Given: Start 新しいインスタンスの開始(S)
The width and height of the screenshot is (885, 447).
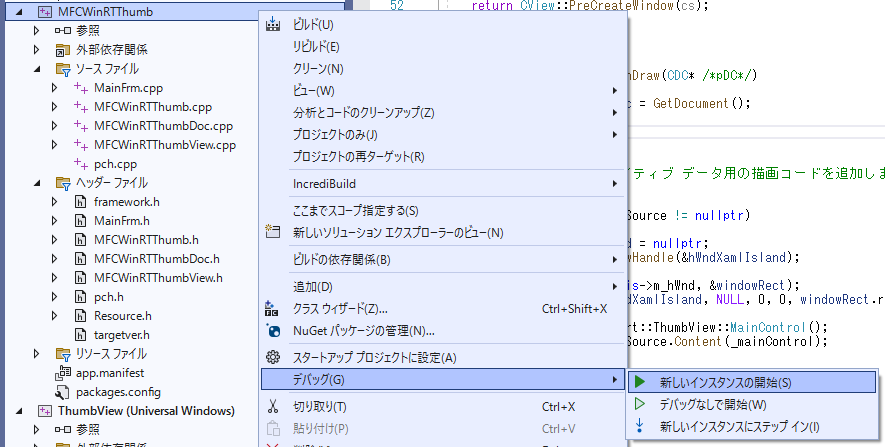Looking at the screenshot, I should [x=752, y=382].
